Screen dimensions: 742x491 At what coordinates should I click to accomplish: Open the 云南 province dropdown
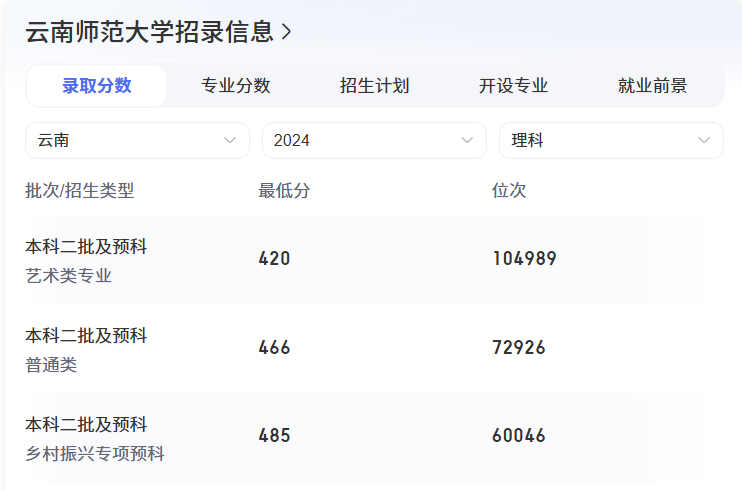137,140
